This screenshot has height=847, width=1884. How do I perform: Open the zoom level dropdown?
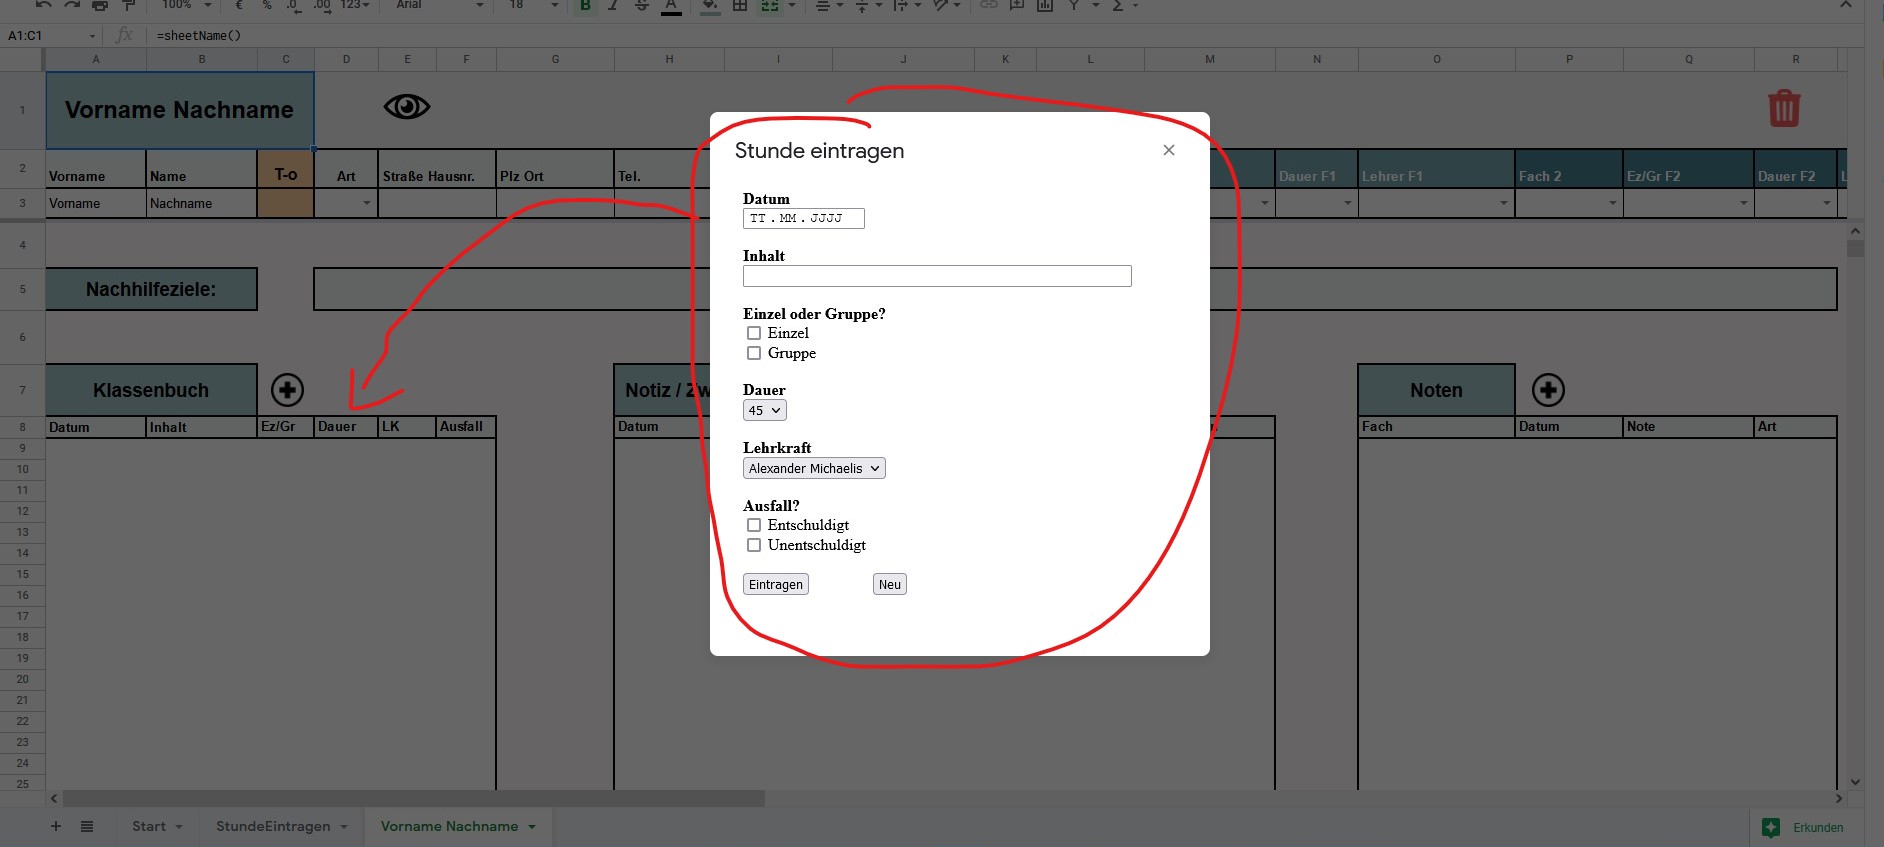(x=187, y=5)
